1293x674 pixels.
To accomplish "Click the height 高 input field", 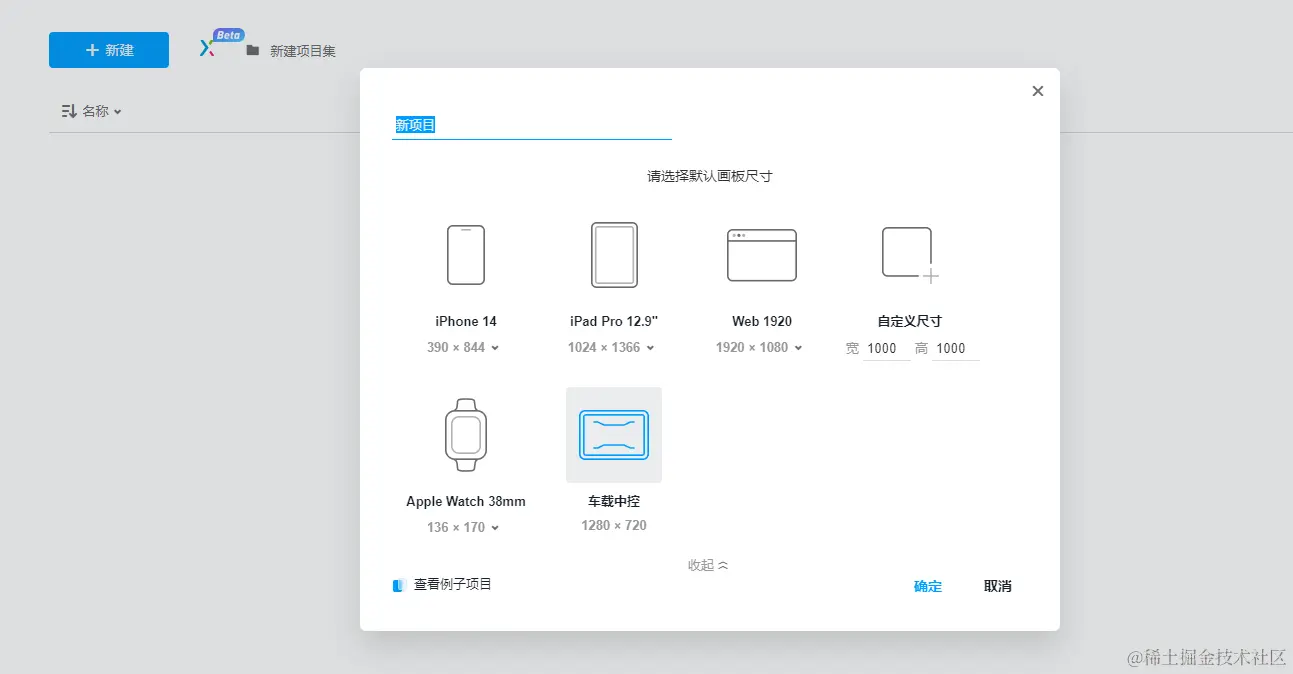I will 956,348.
